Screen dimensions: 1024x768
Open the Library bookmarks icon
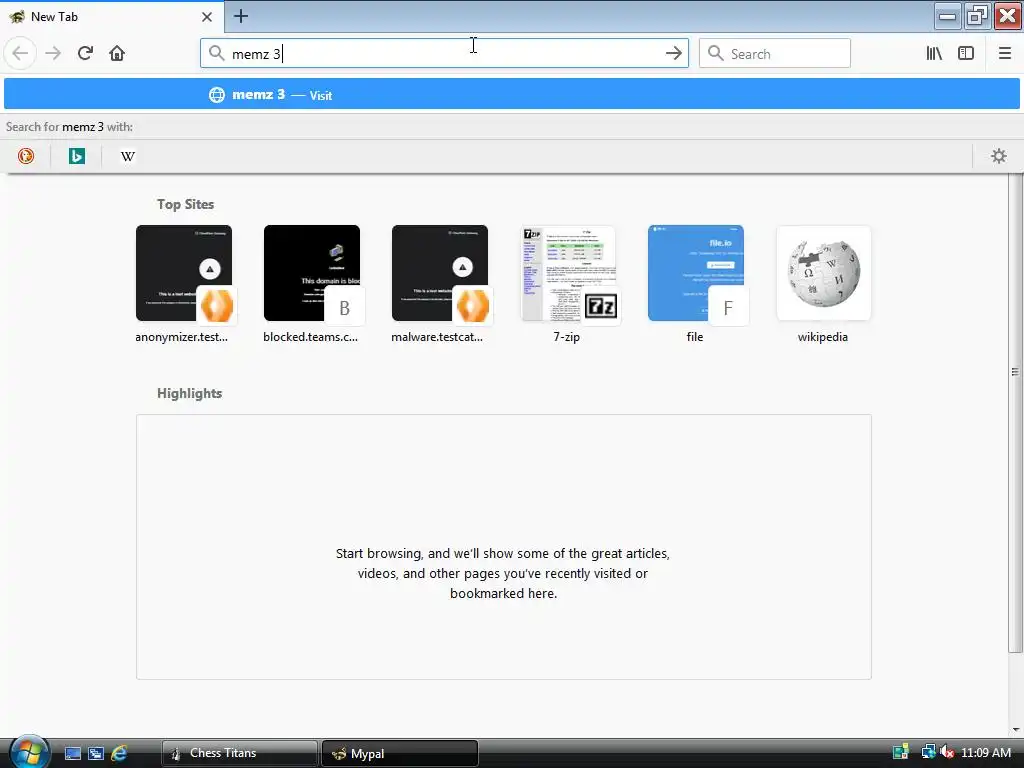934,54
